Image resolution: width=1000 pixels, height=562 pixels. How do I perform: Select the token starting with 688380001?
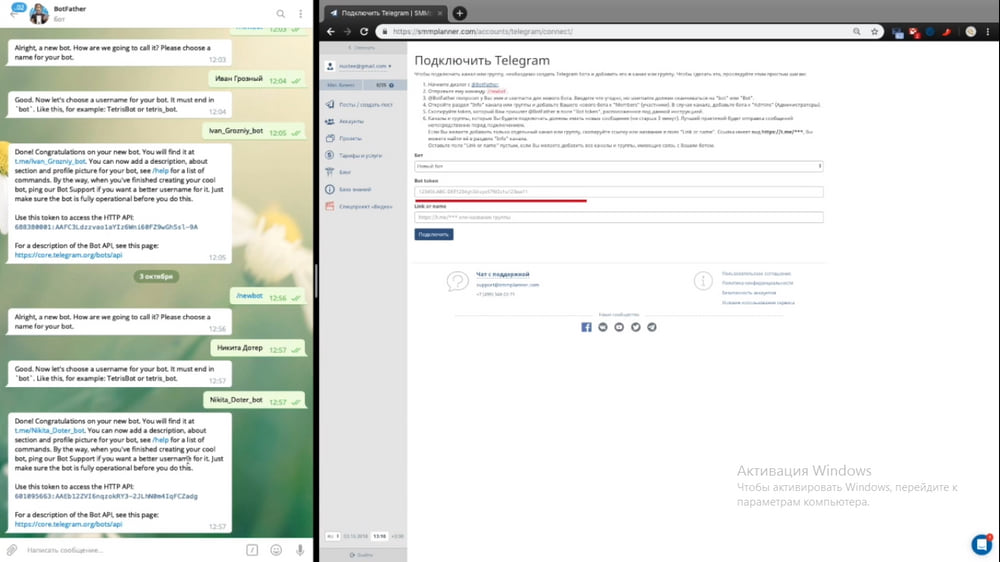coord(106,227)
